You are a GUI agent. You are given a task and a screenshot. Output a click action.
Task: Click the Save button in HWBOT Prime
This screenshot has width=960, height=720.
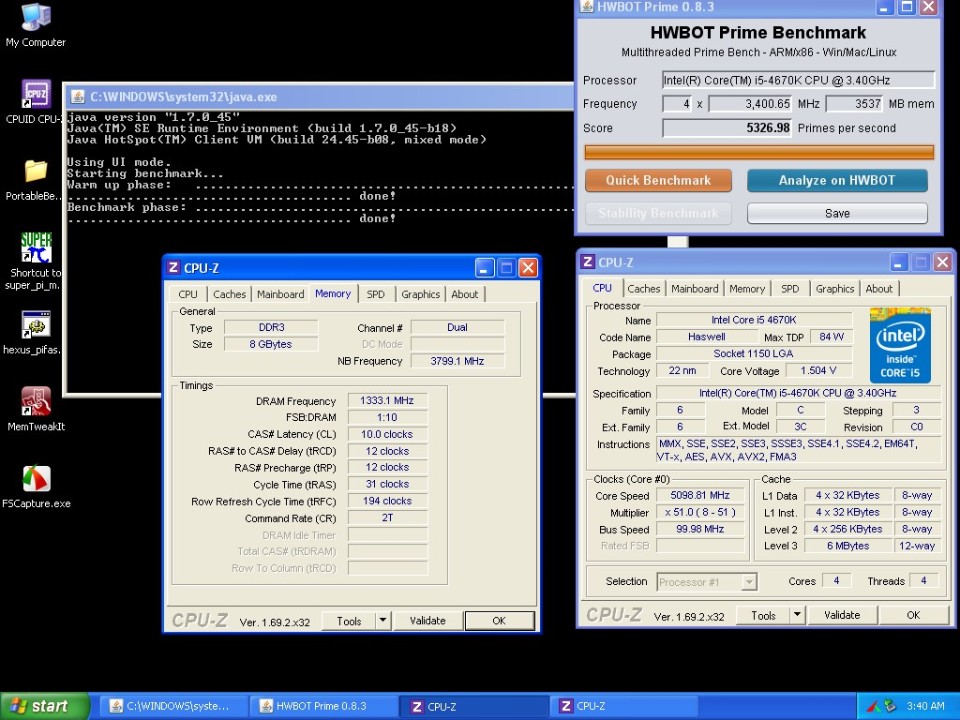[x=837, y=213]
